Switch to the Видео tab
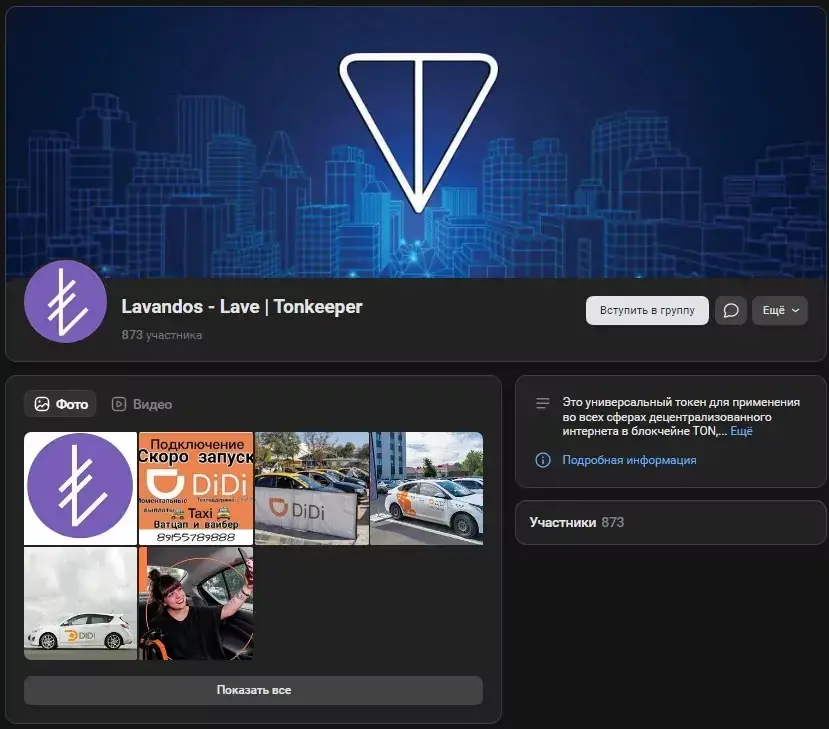The width and height of the screenshot is (829, 729). pos(142,404)
